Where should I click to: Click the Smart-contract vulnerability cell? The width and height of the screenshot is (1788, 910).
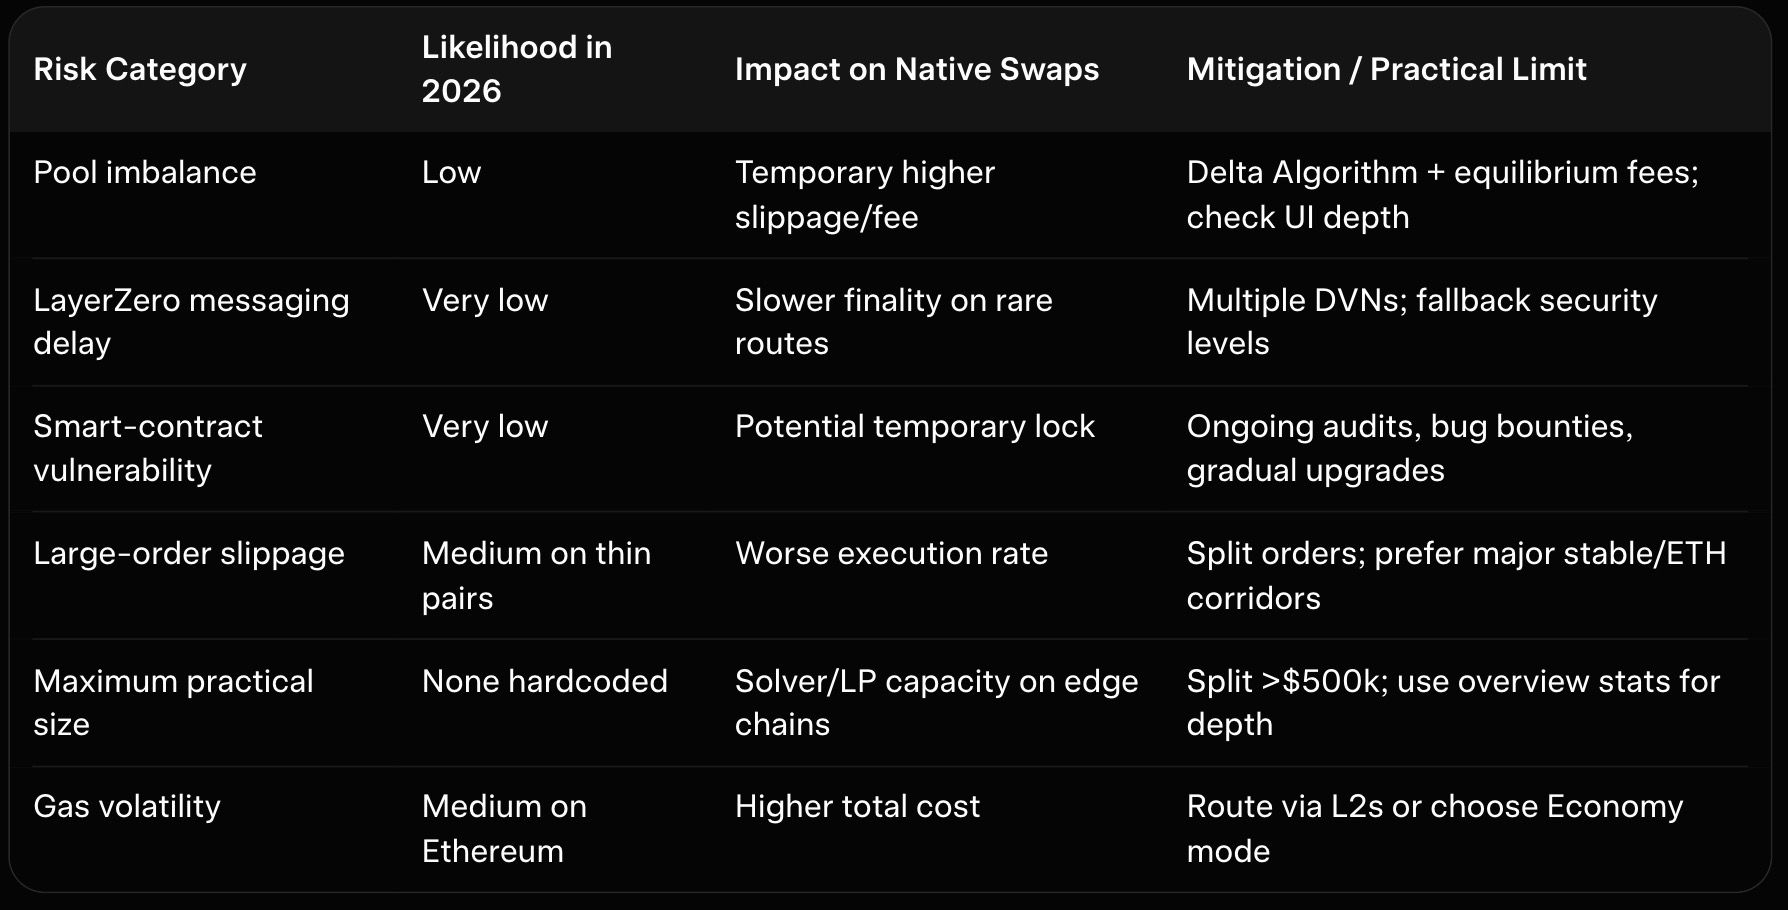click(x=148, y=448)
